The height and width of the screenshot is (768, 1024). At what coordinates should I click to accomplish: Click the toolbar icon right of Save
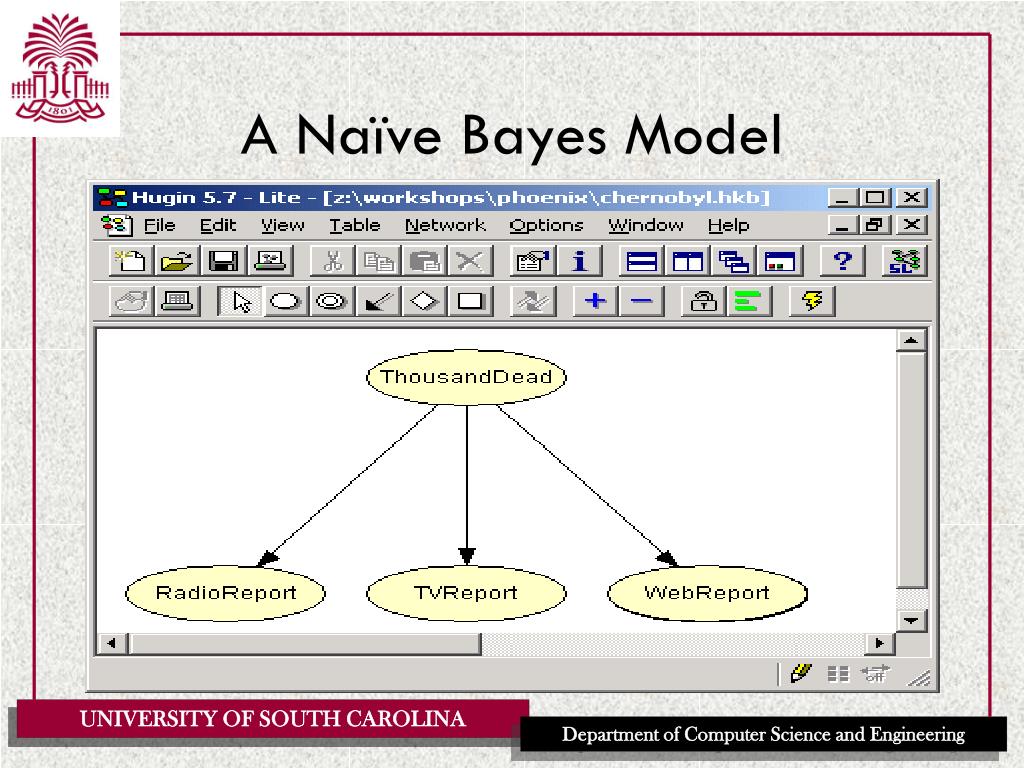[x=270, y=261]
